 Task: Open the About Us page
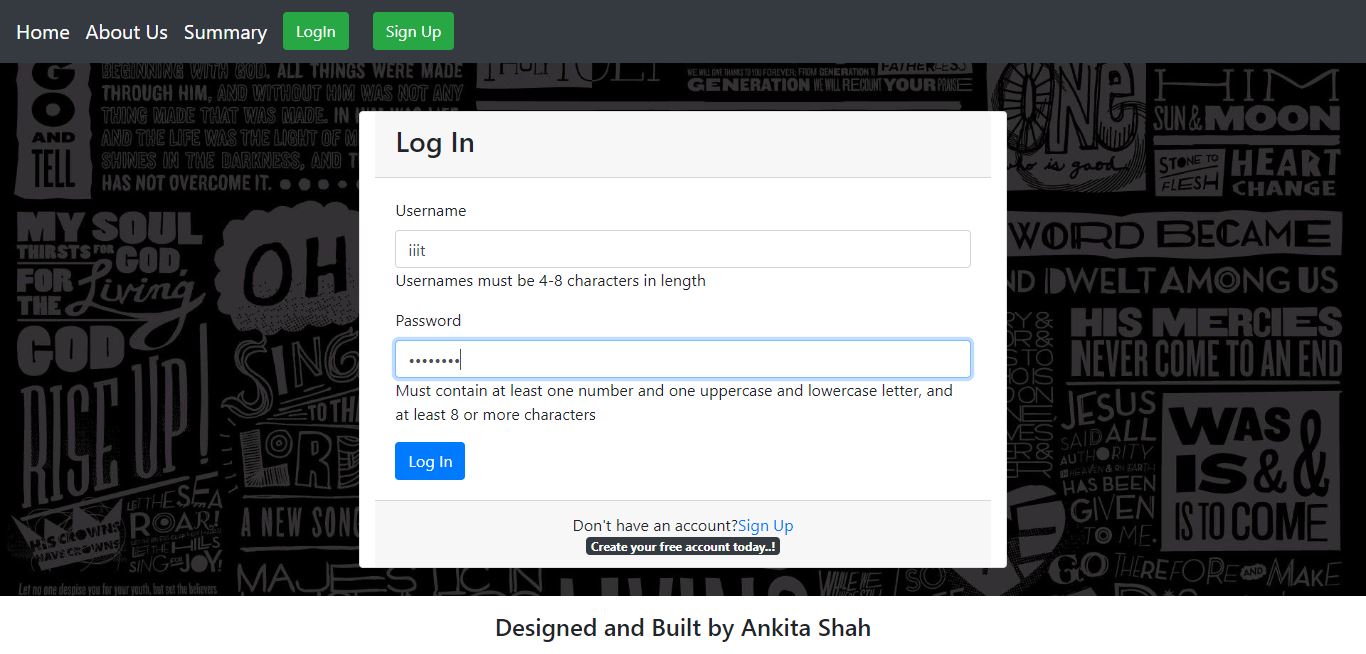[126, 32]
